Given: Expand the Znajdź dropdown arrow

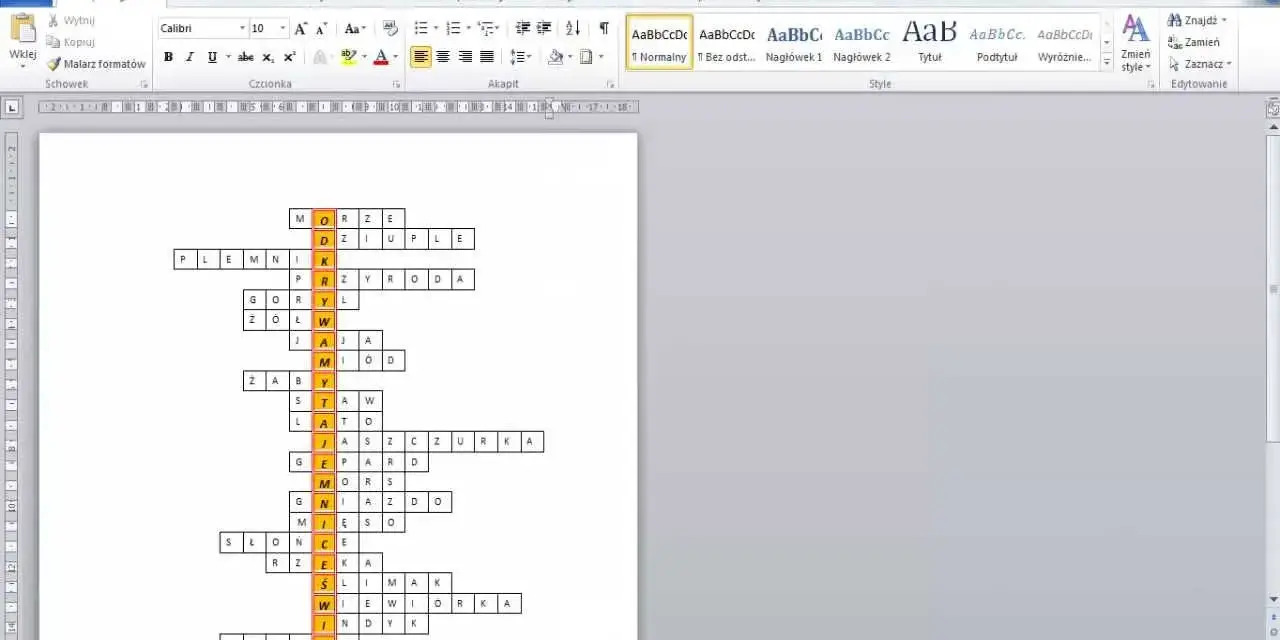Looking at the screenshot, I should click(1224, 20).
